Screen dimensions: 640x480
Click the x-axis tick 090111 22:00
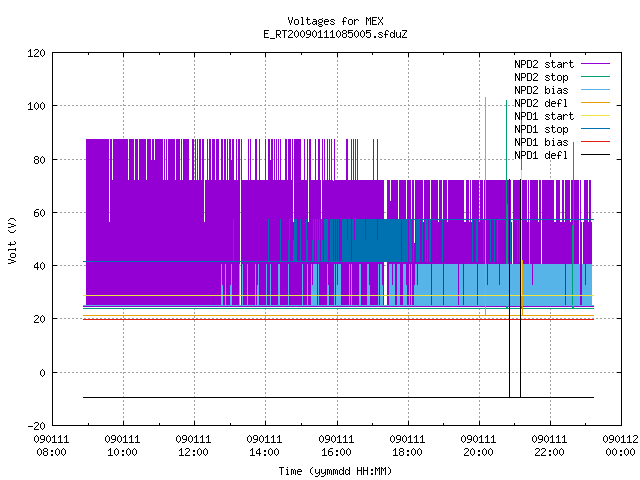click(549, 446)
